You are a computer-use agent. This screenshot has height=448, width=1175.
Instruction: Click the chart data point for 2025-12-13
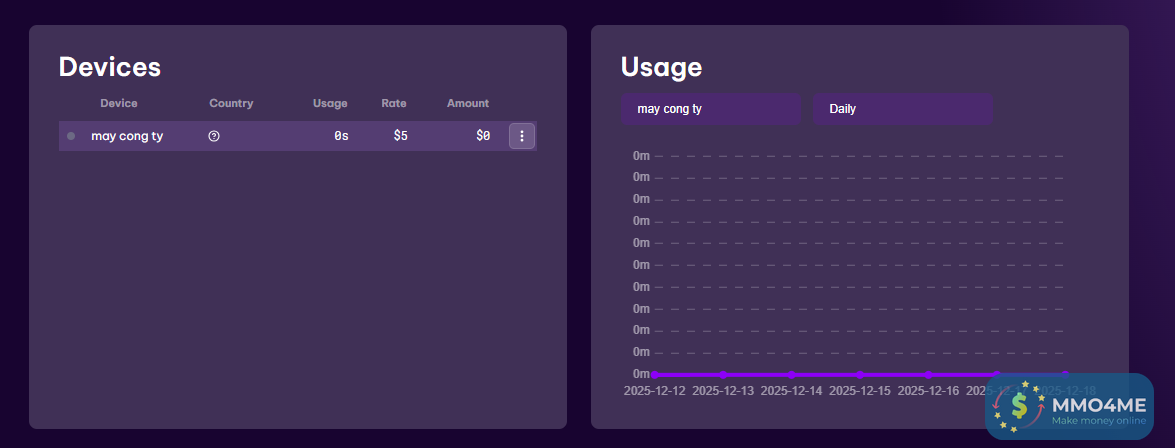coord(723,374)
